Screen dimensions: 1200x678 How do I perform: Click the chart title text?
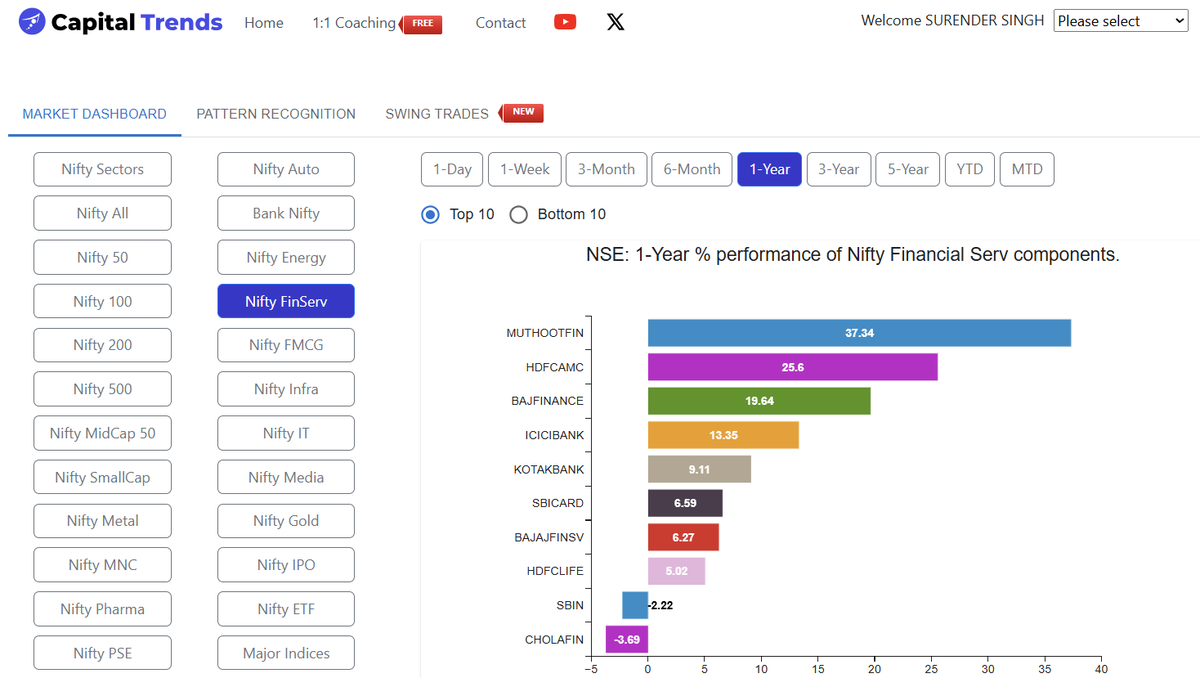tap(853, 255)
